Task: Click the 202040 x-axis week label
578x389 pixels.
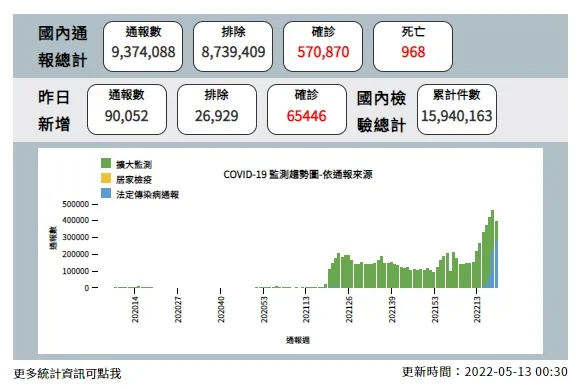Action: coord(221,310)
